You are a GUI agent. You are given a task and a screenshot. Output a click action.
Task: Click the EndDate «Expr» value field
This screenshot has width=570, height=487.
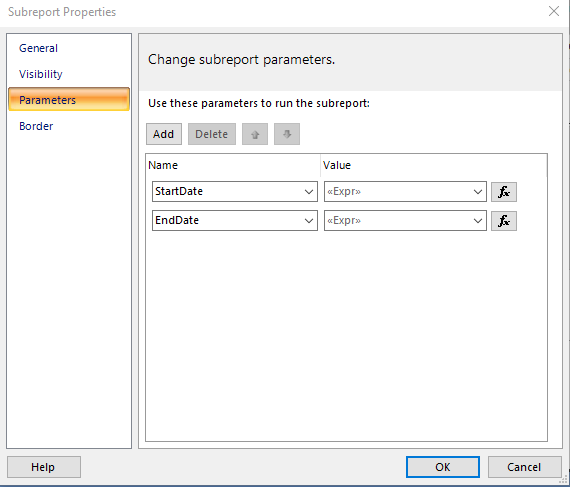coord(405,221)
